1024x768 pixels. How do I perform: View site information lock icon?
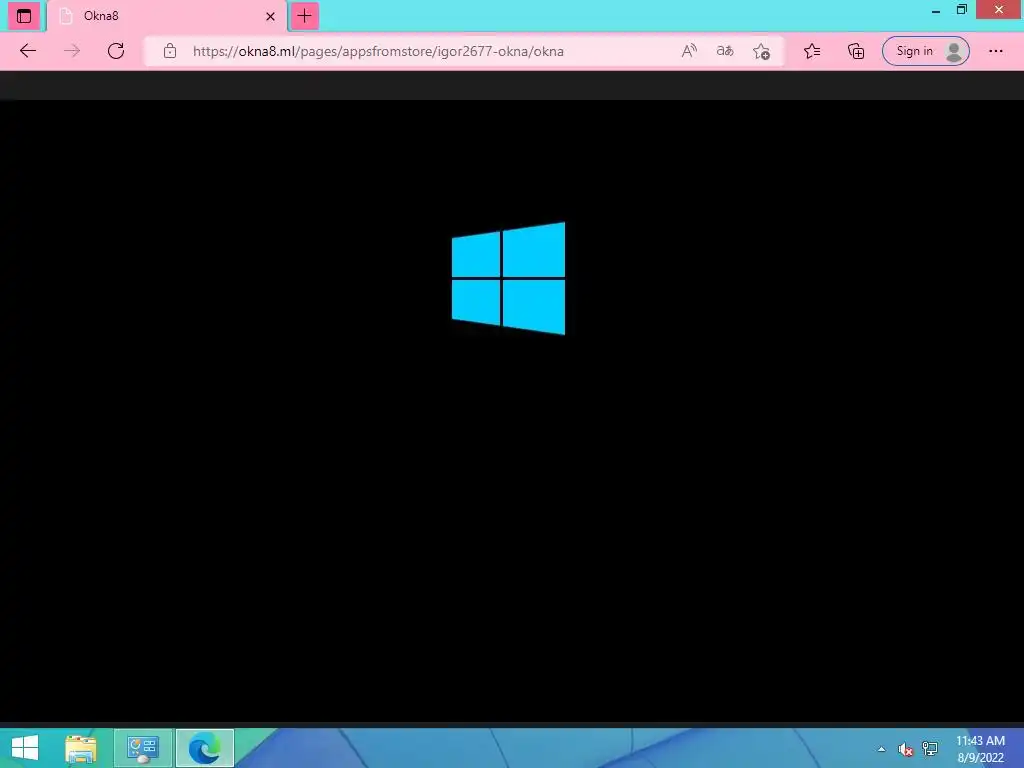click(170, 51)
